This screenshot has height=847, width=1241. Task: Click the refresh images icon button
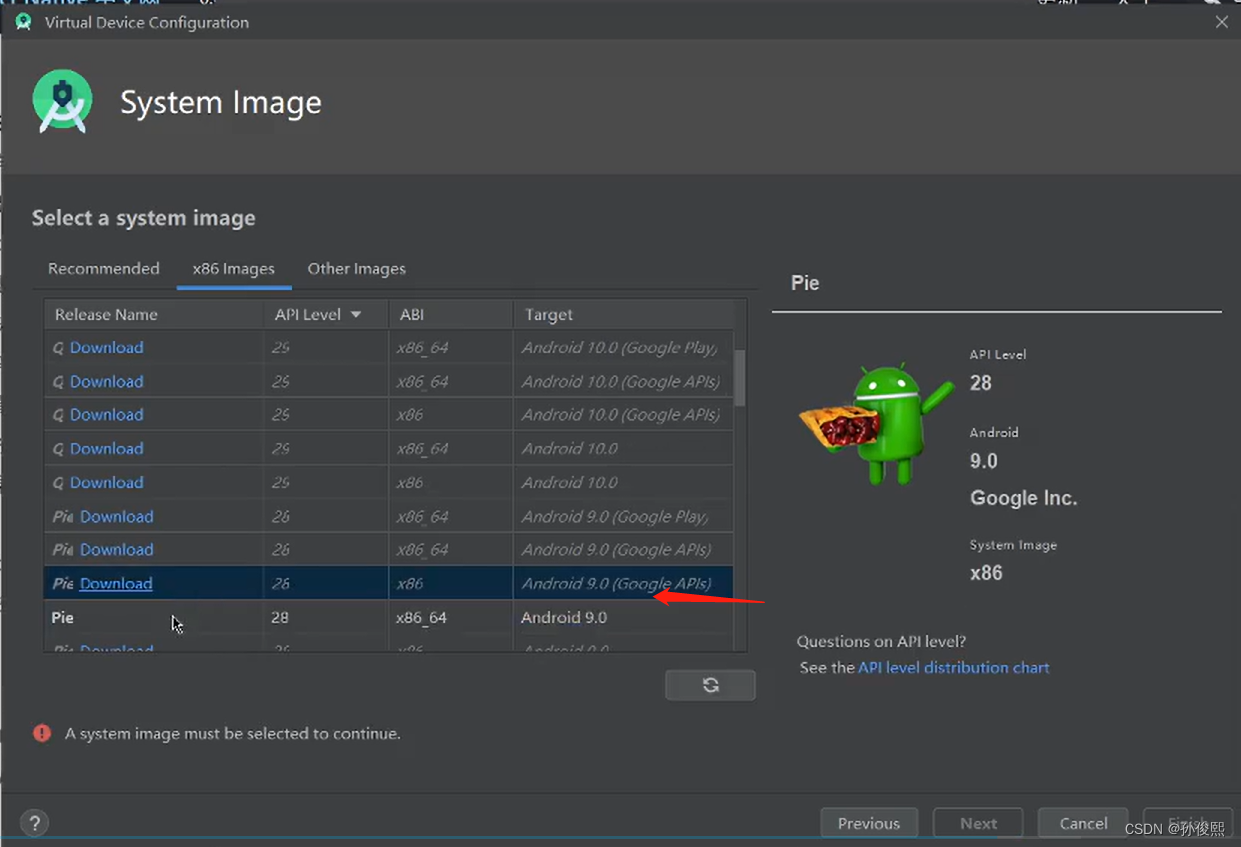tap(710, 685)
